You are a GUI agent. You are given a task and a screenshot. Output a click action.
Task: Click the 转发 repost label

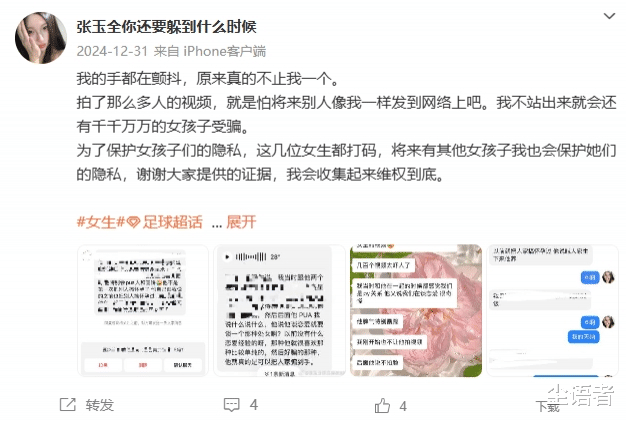[x=100, y=405]
